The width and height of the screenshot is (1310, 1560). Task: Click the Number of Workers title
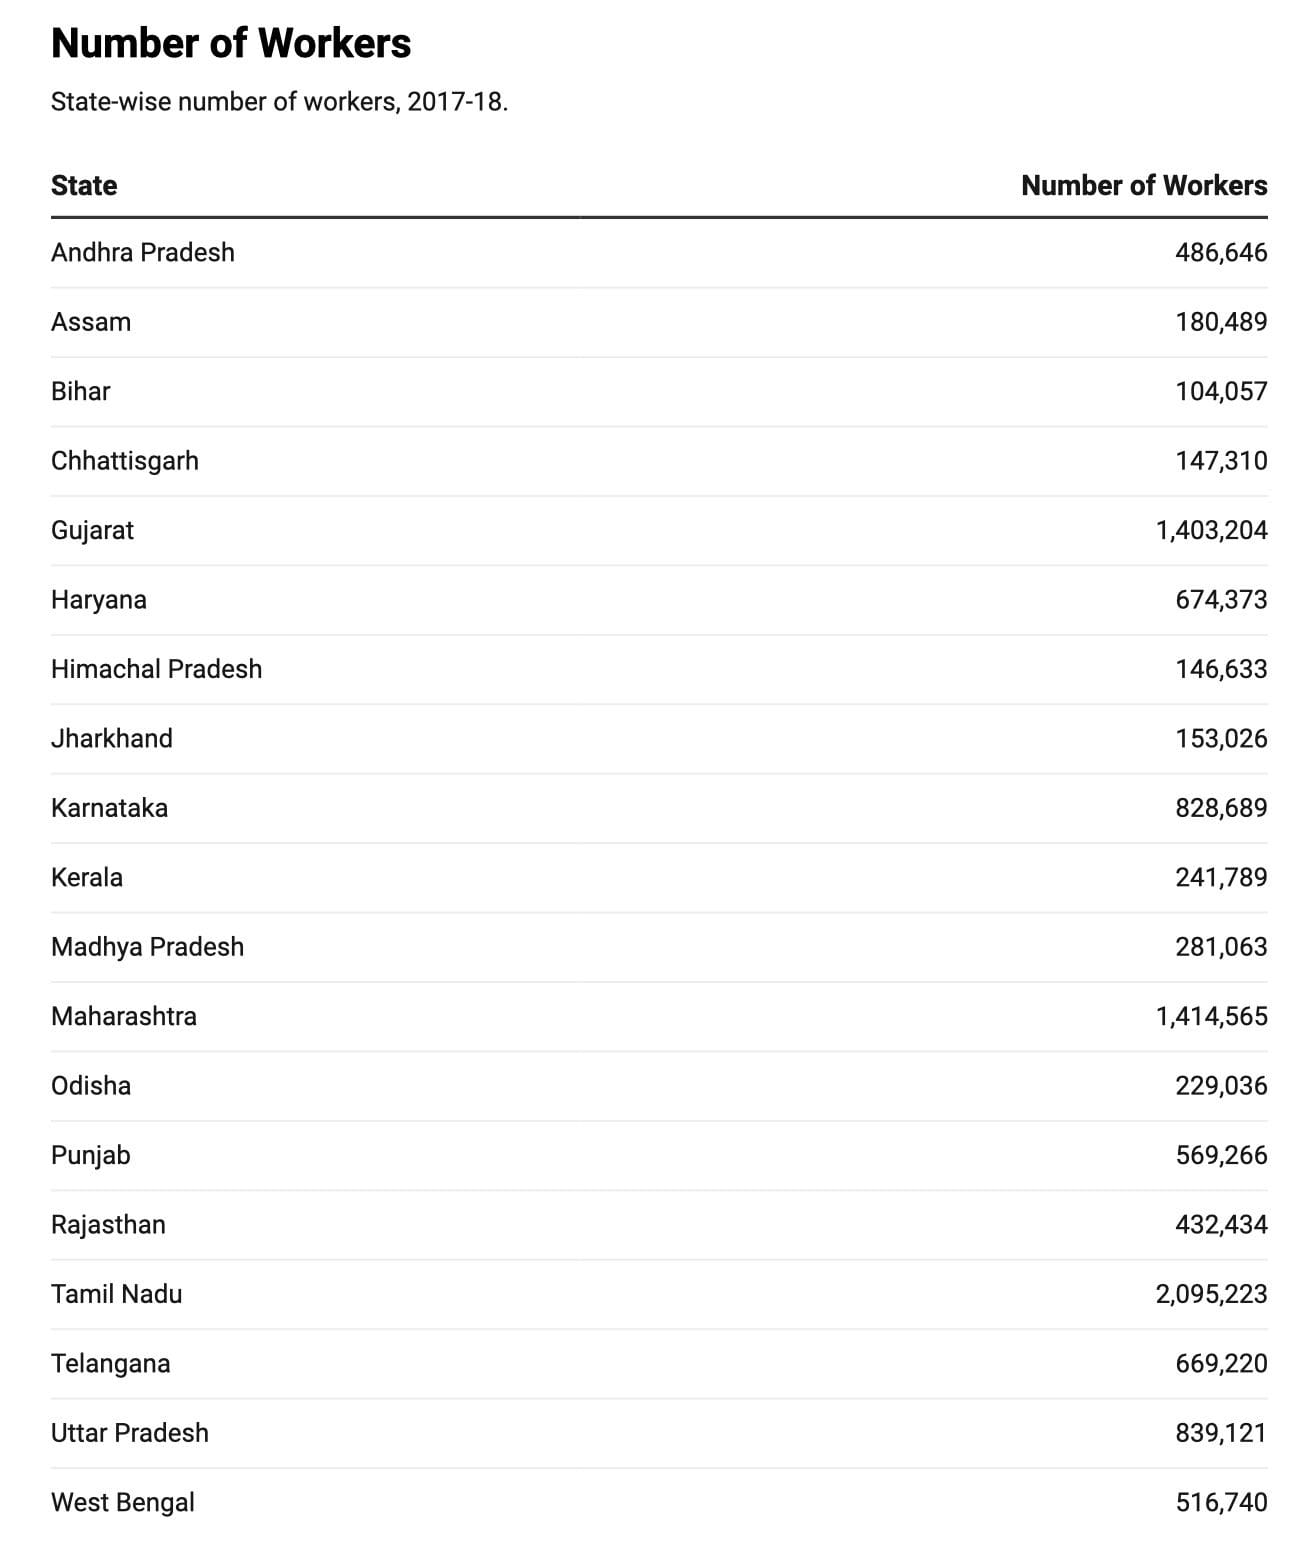(231, 44)
